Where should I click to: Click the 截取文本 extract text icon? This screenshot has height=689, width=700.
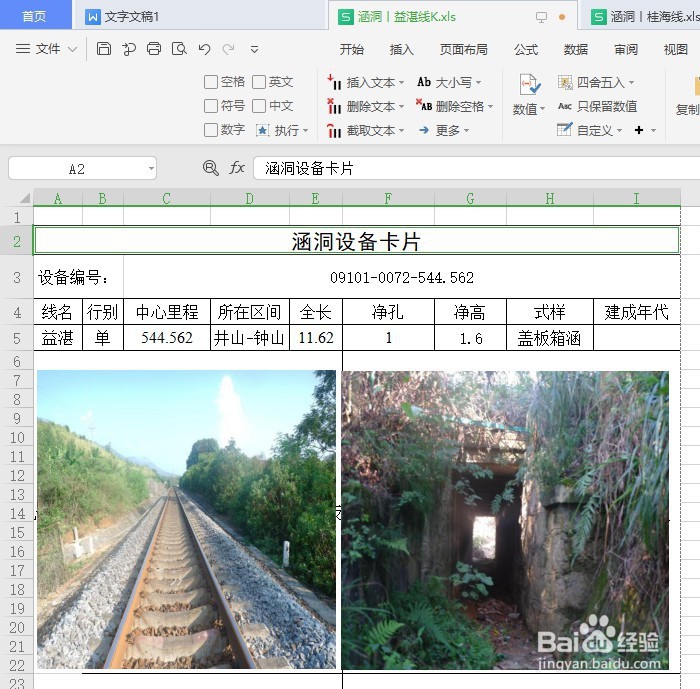pos(334,130)
